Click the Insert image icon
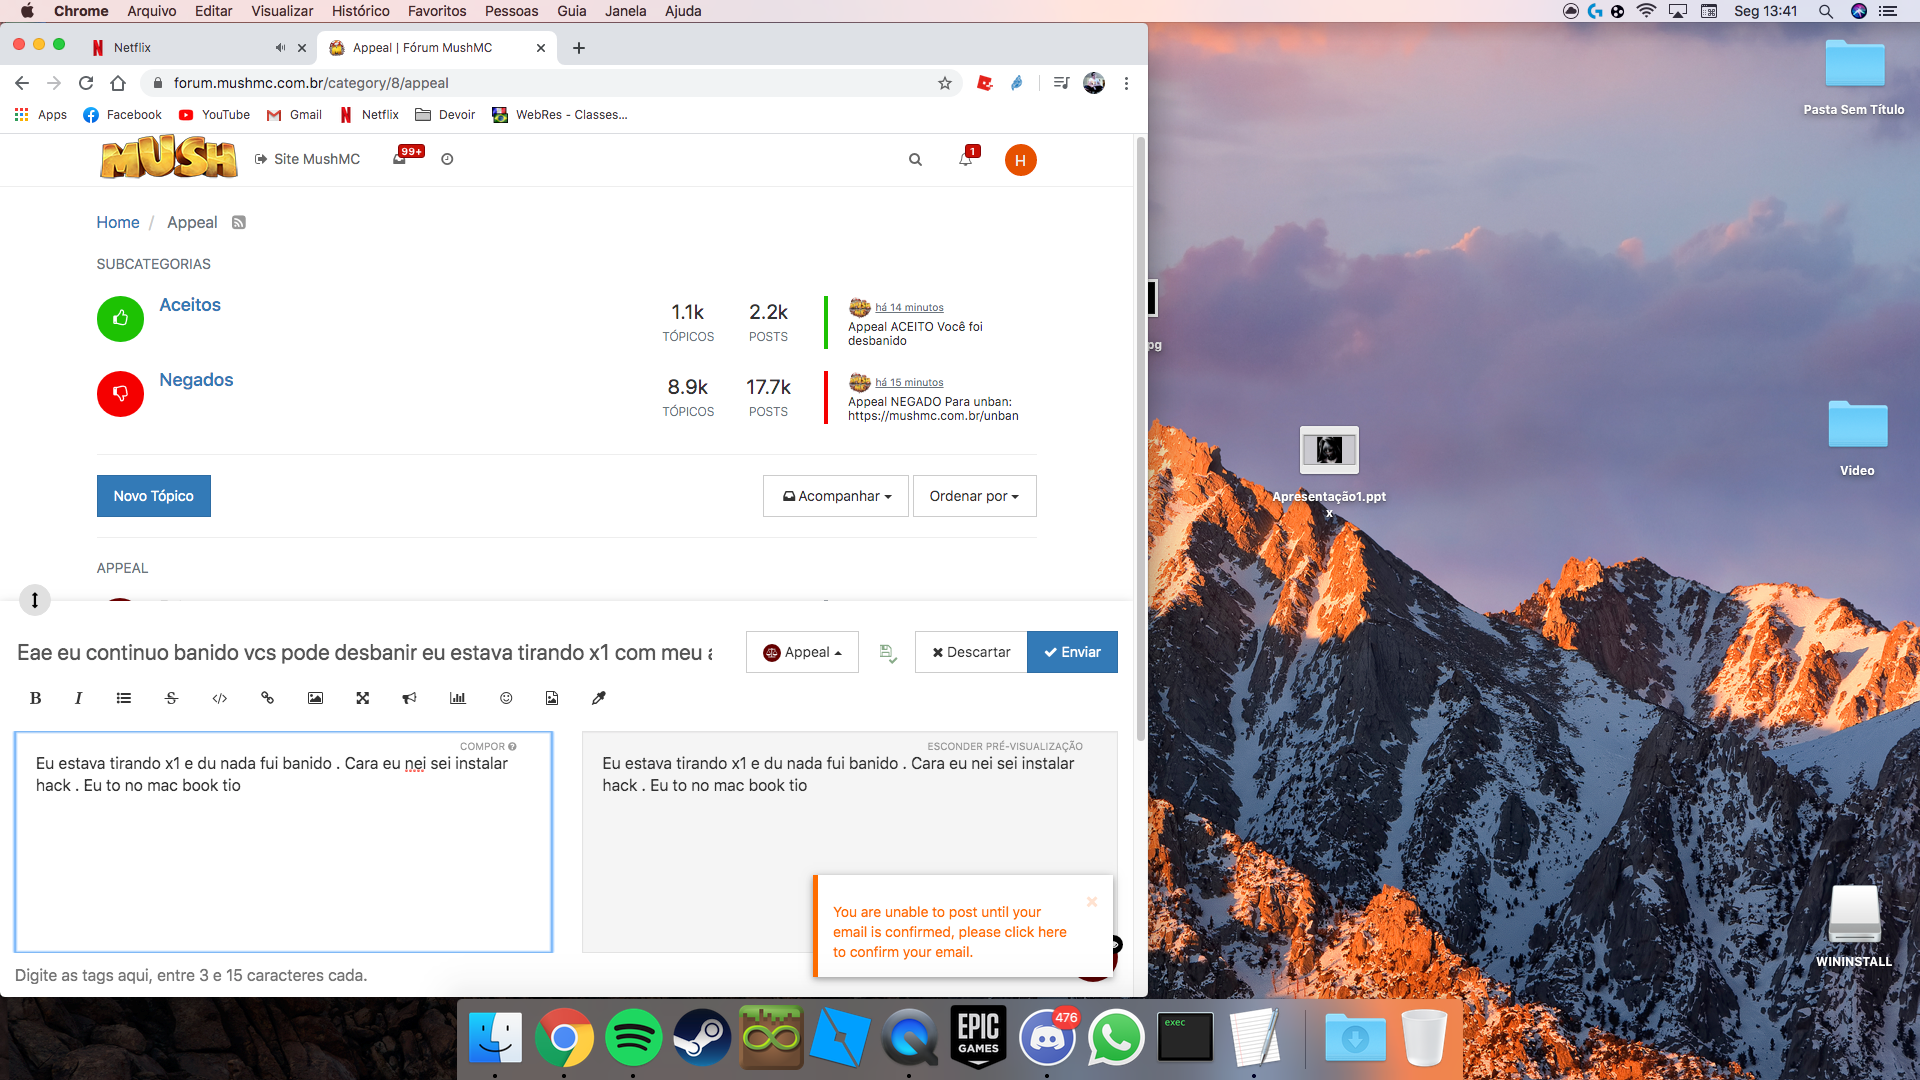 pyautogui.click(x=315, y=698)
